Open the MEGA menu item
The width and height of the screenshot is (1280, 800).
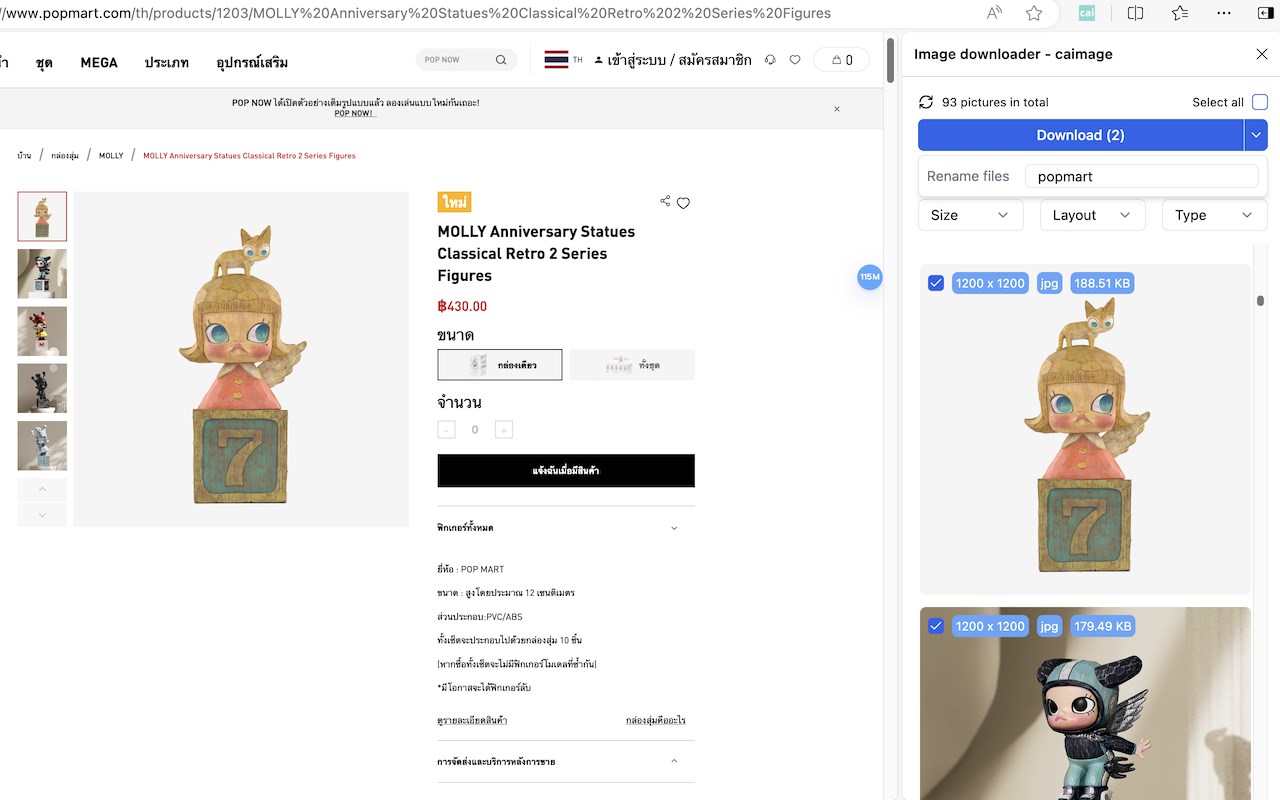pyautogui.click(x=99, y=62)
